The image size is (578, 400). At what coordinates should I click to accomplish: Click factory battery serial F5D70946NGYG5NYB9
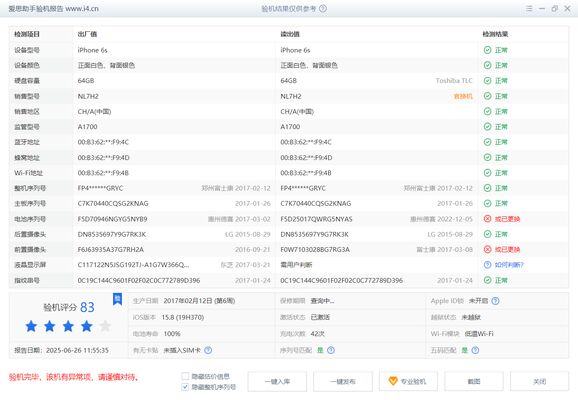coord(112,219)
